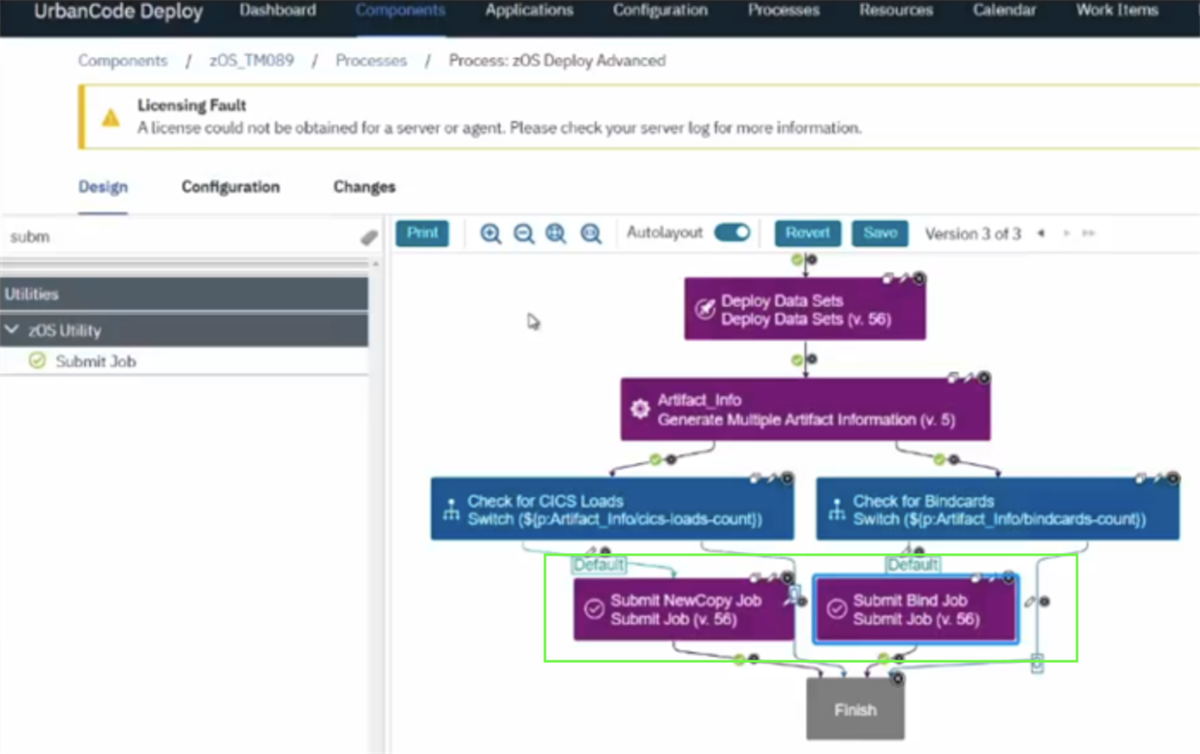Save the process design
The image size is (1200, 754).
click(x=879, y=232)
